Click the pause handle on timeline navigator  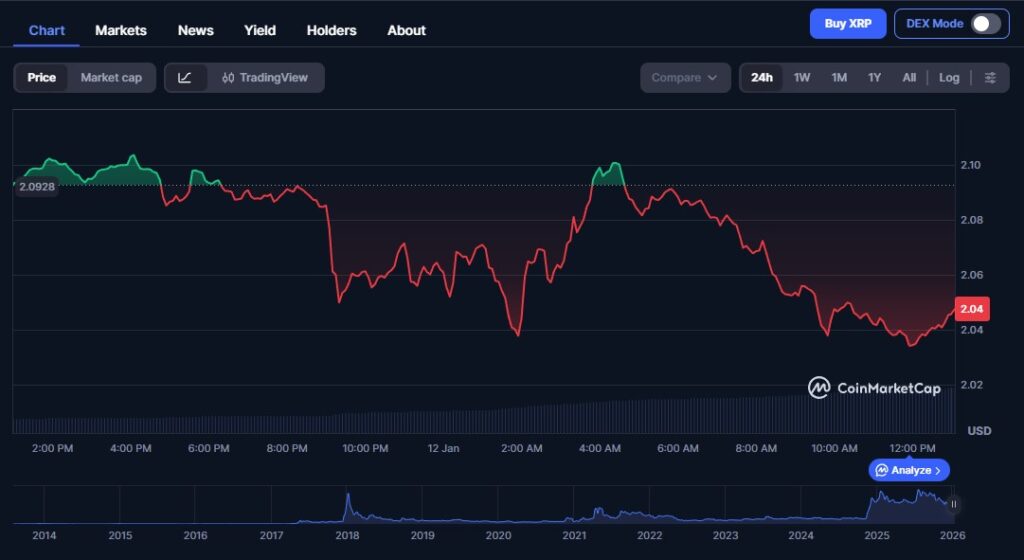pyautogui.click(x=953, y=505)
